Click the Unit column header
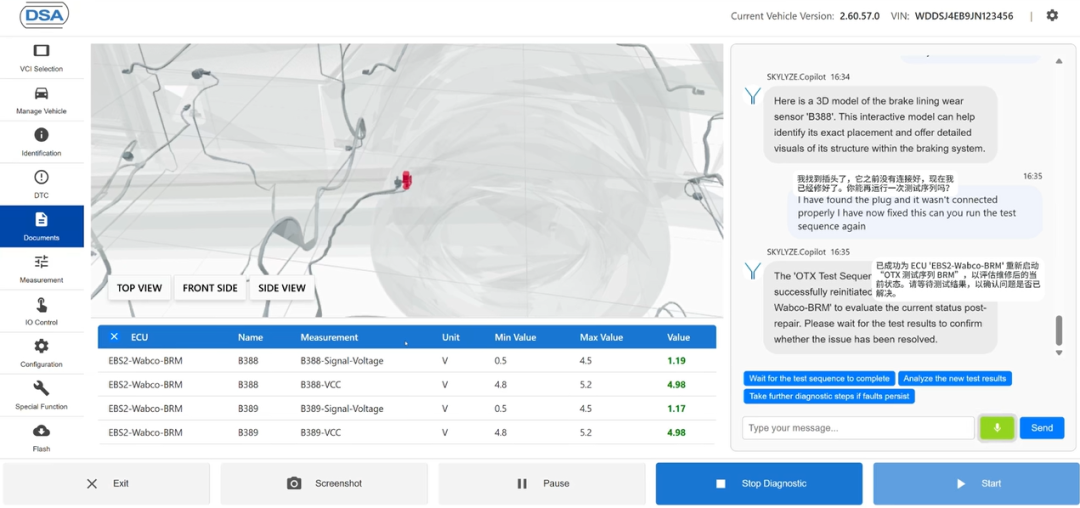This screenshot has width=1080, height=508. point(450,337)
